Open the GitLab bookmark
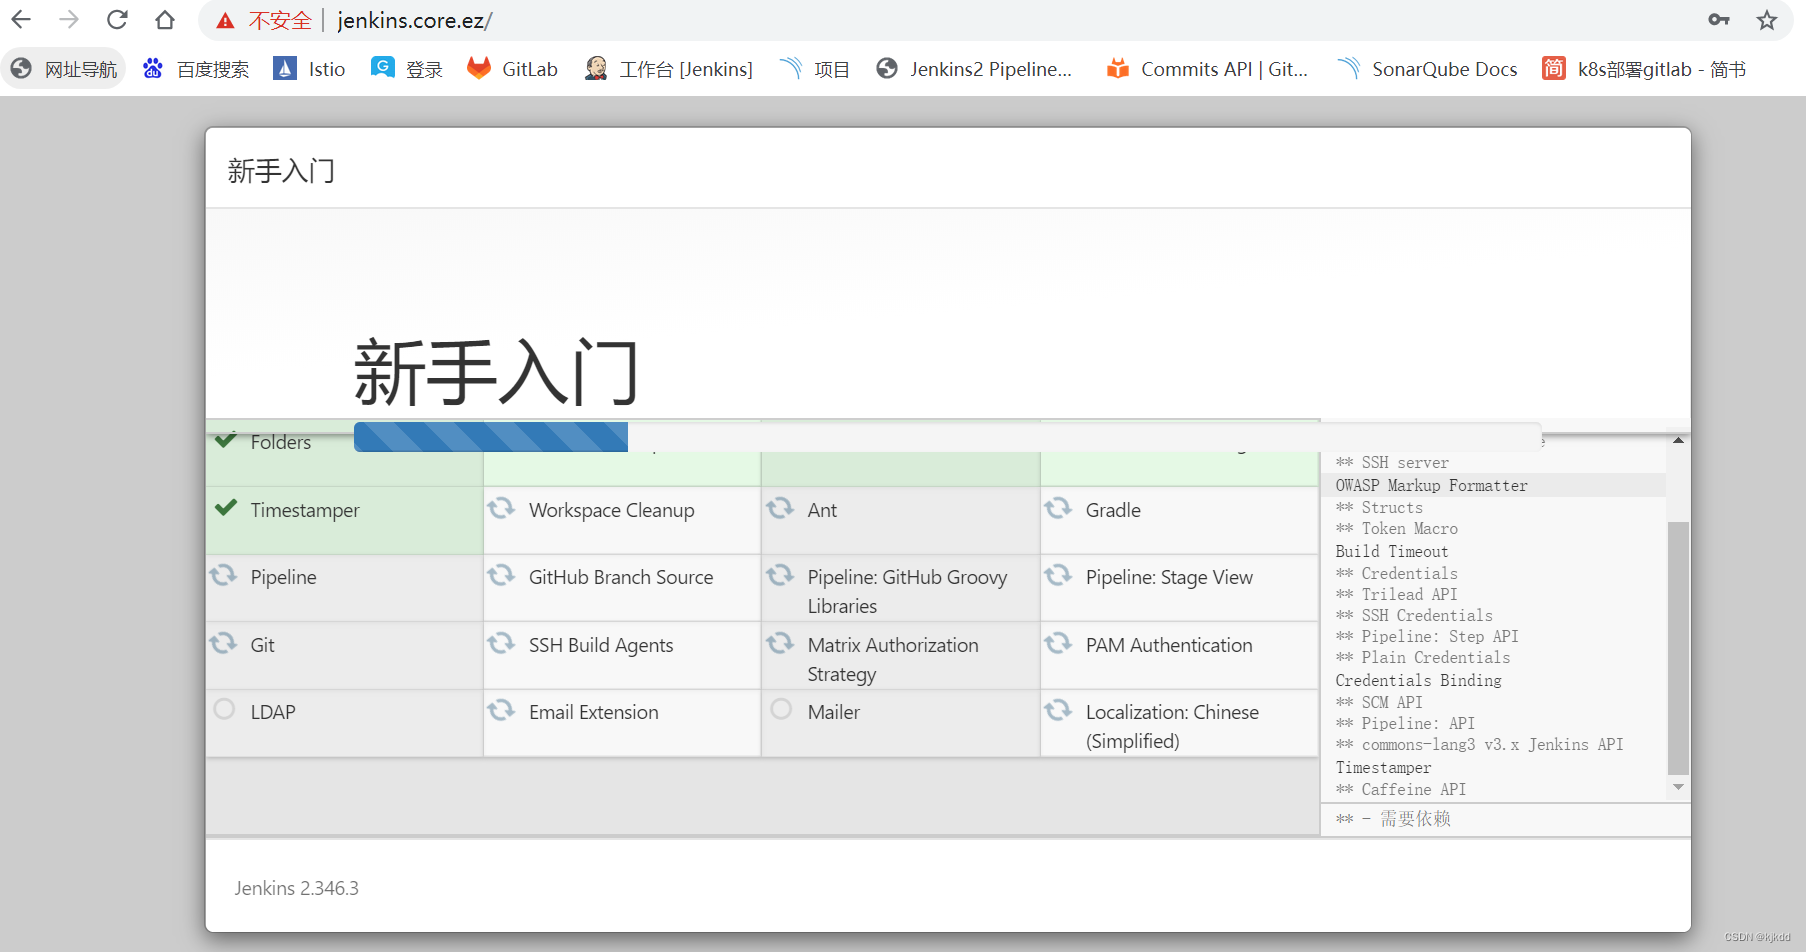The image size is (1806, 952). (x=513, y=69)
